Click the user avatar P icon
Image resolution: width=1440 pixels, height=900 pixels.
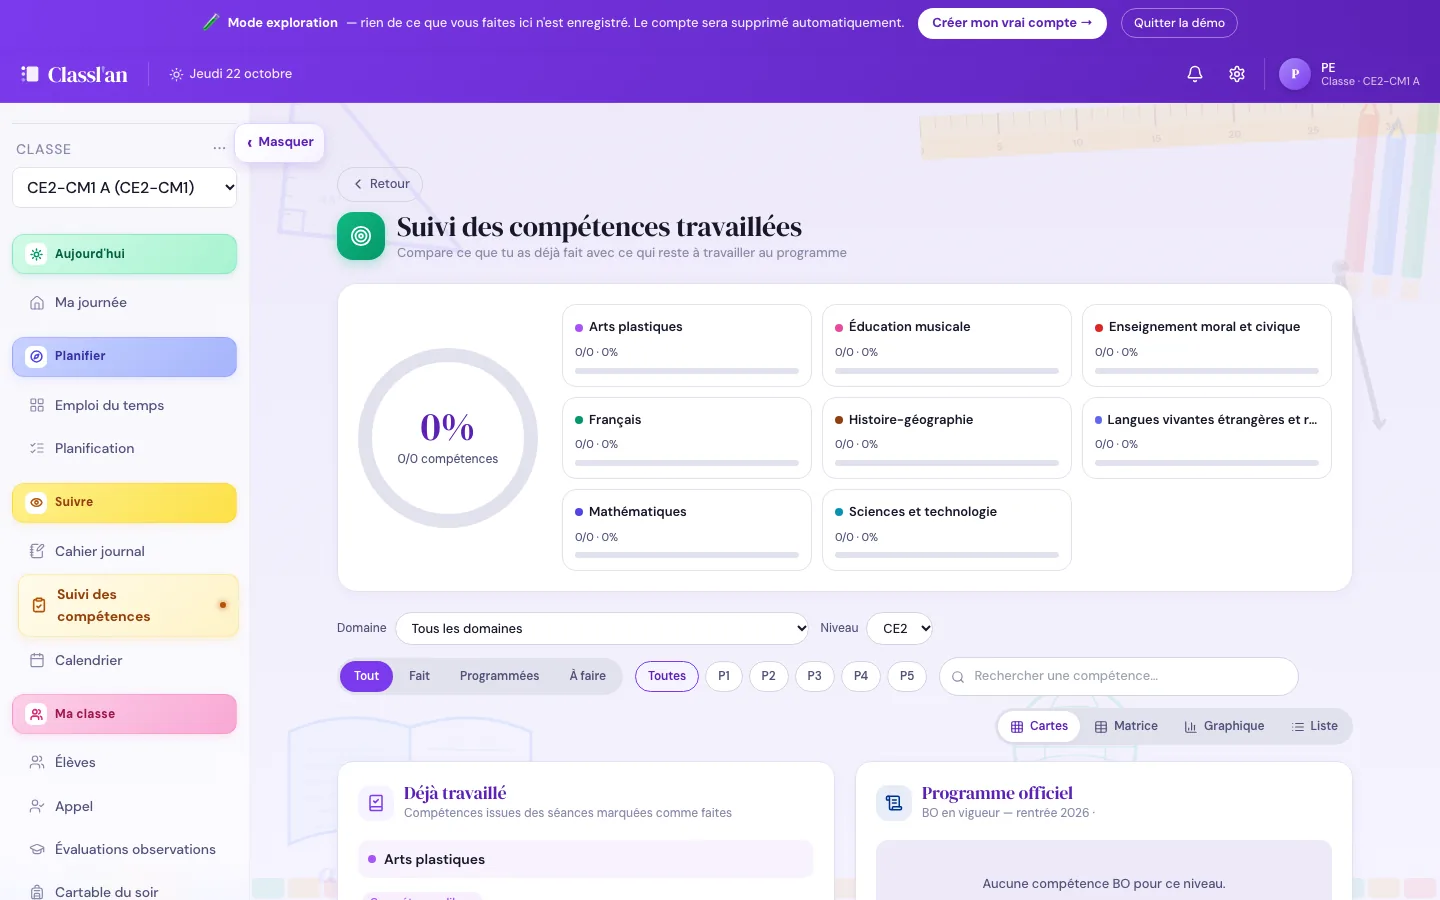pyautogui.click(x=1295, y=74)
